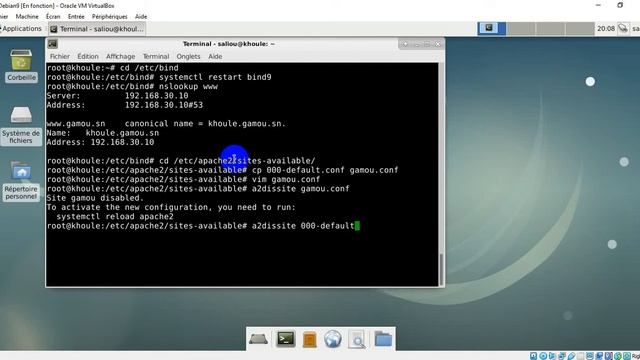Open the VirtualBox Écran menu

click(53, 16)
